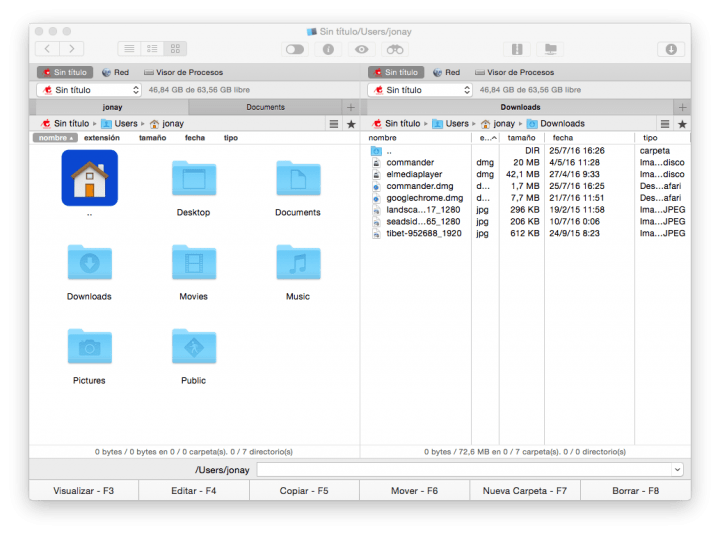Open right panel list menu icon

coord(665,124)
